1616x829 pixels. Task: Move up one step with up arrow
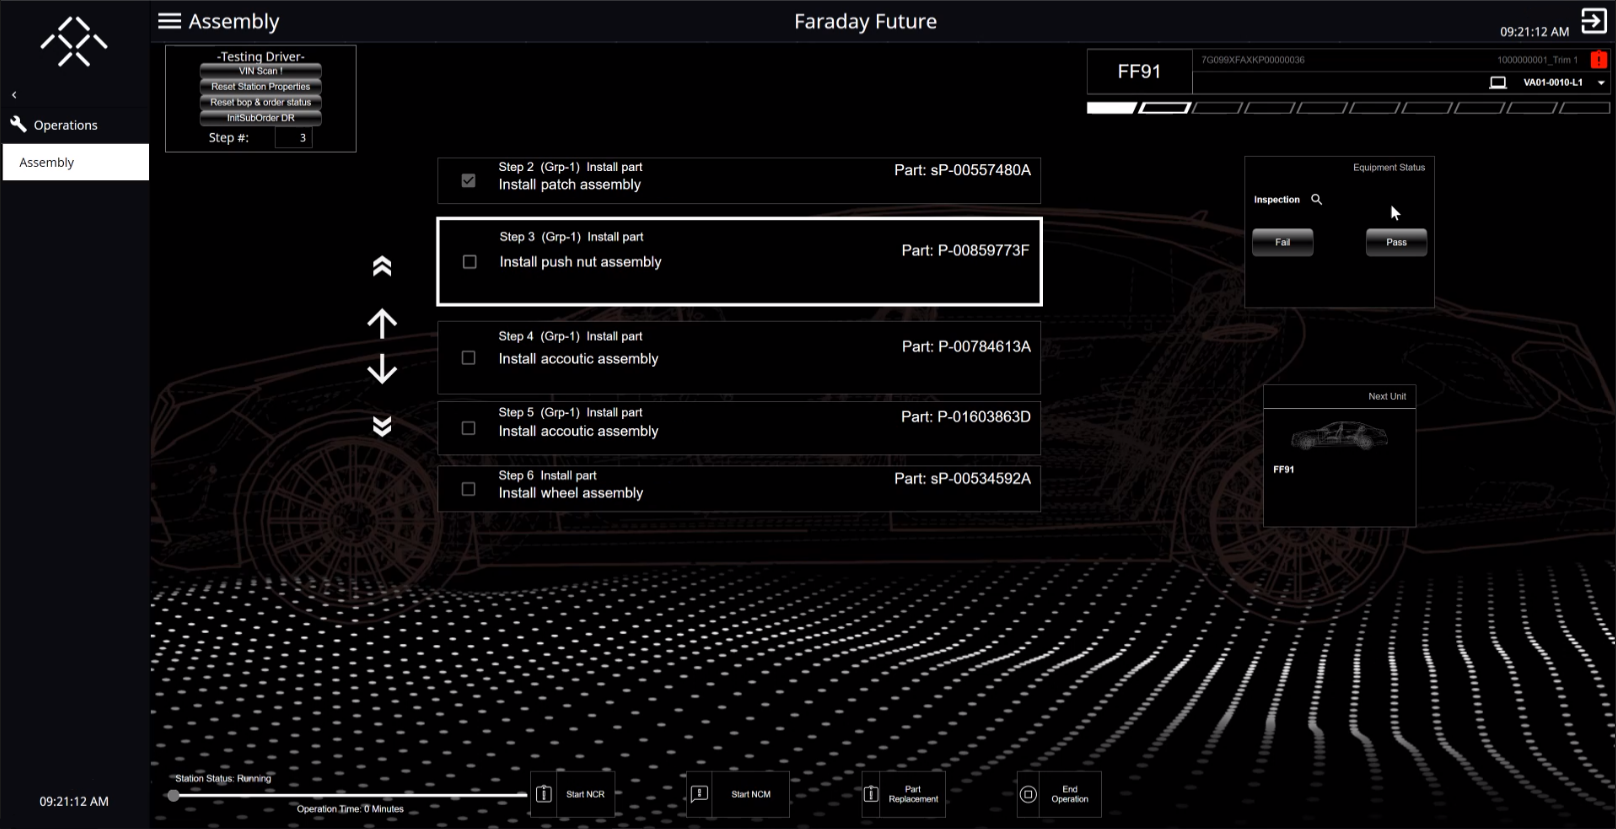(382, 323)
